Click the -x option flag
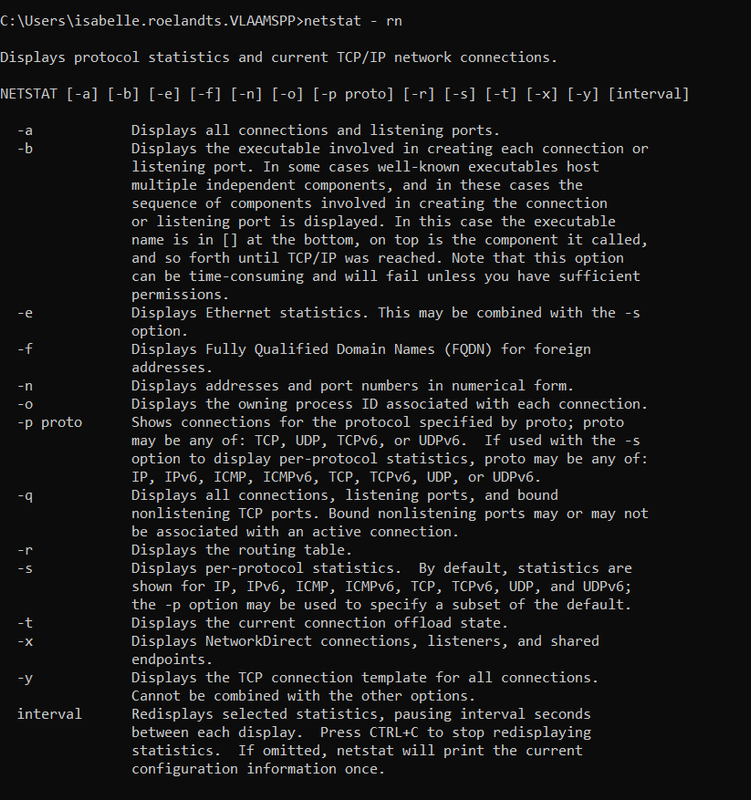Screen dimensions: 751x800 pyautogui.click(x=25, y=641)
